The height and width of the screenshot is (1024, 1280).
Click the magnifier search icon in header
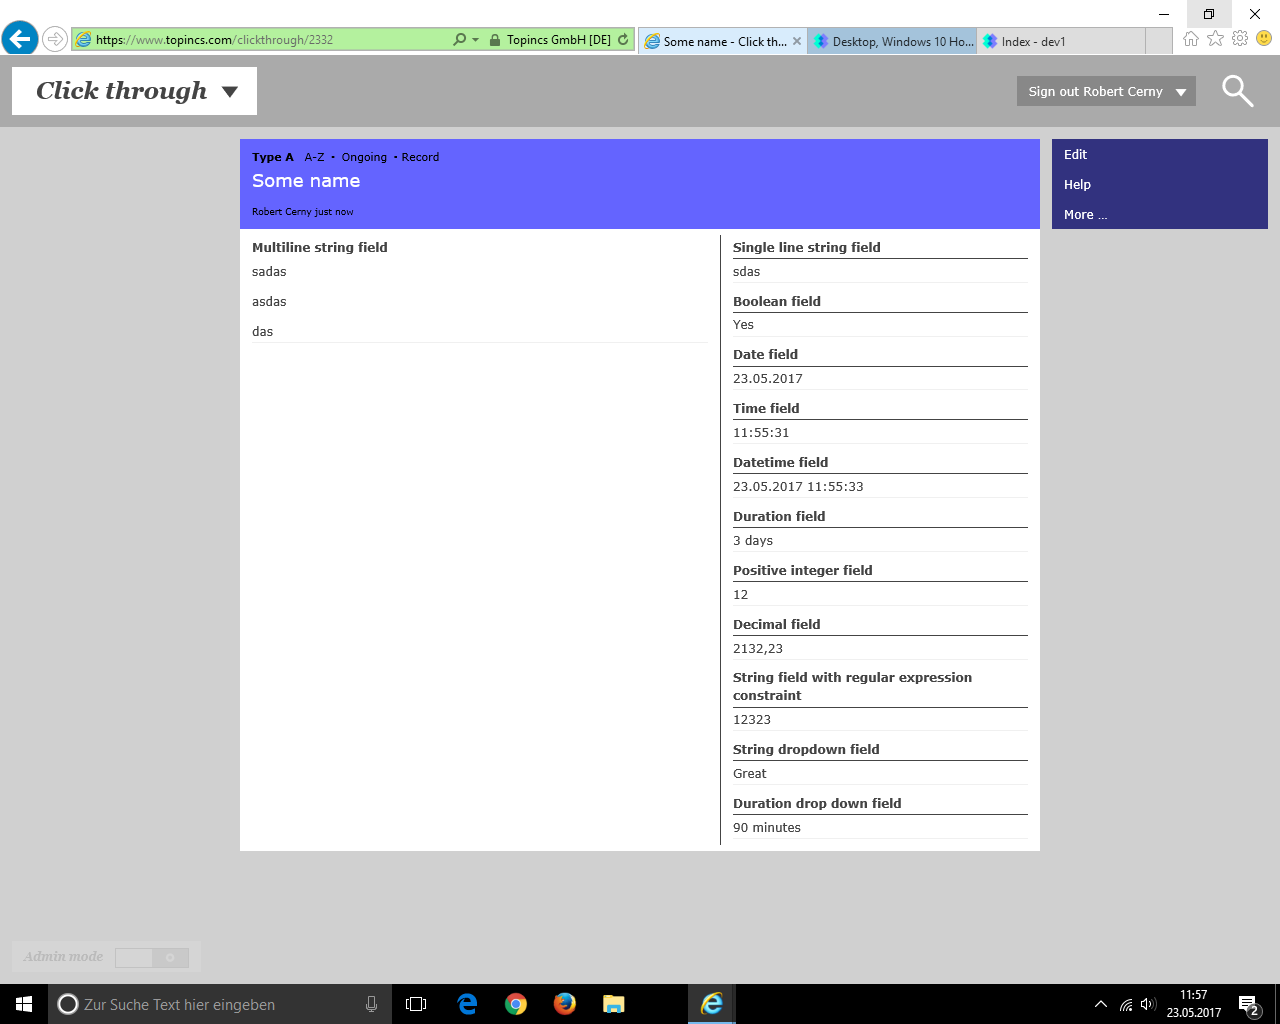(1237, 91)
